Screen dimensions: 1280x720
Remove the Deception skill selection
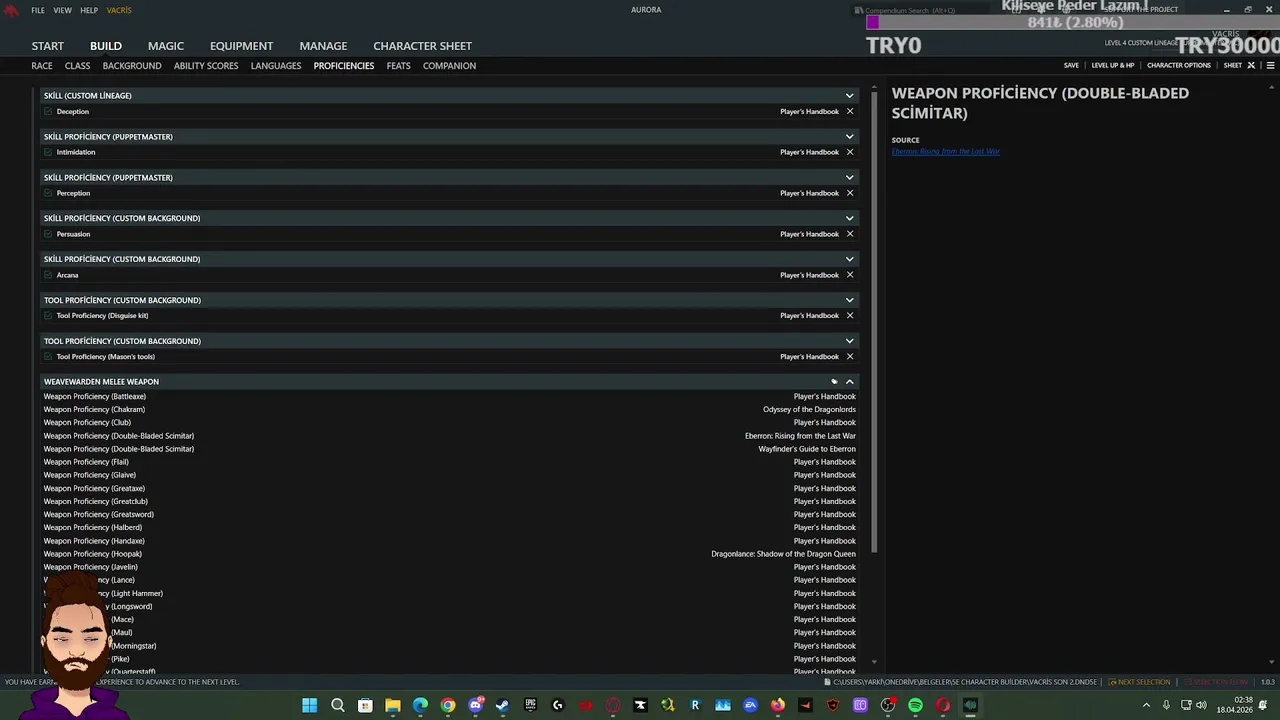tap(850, 111)
